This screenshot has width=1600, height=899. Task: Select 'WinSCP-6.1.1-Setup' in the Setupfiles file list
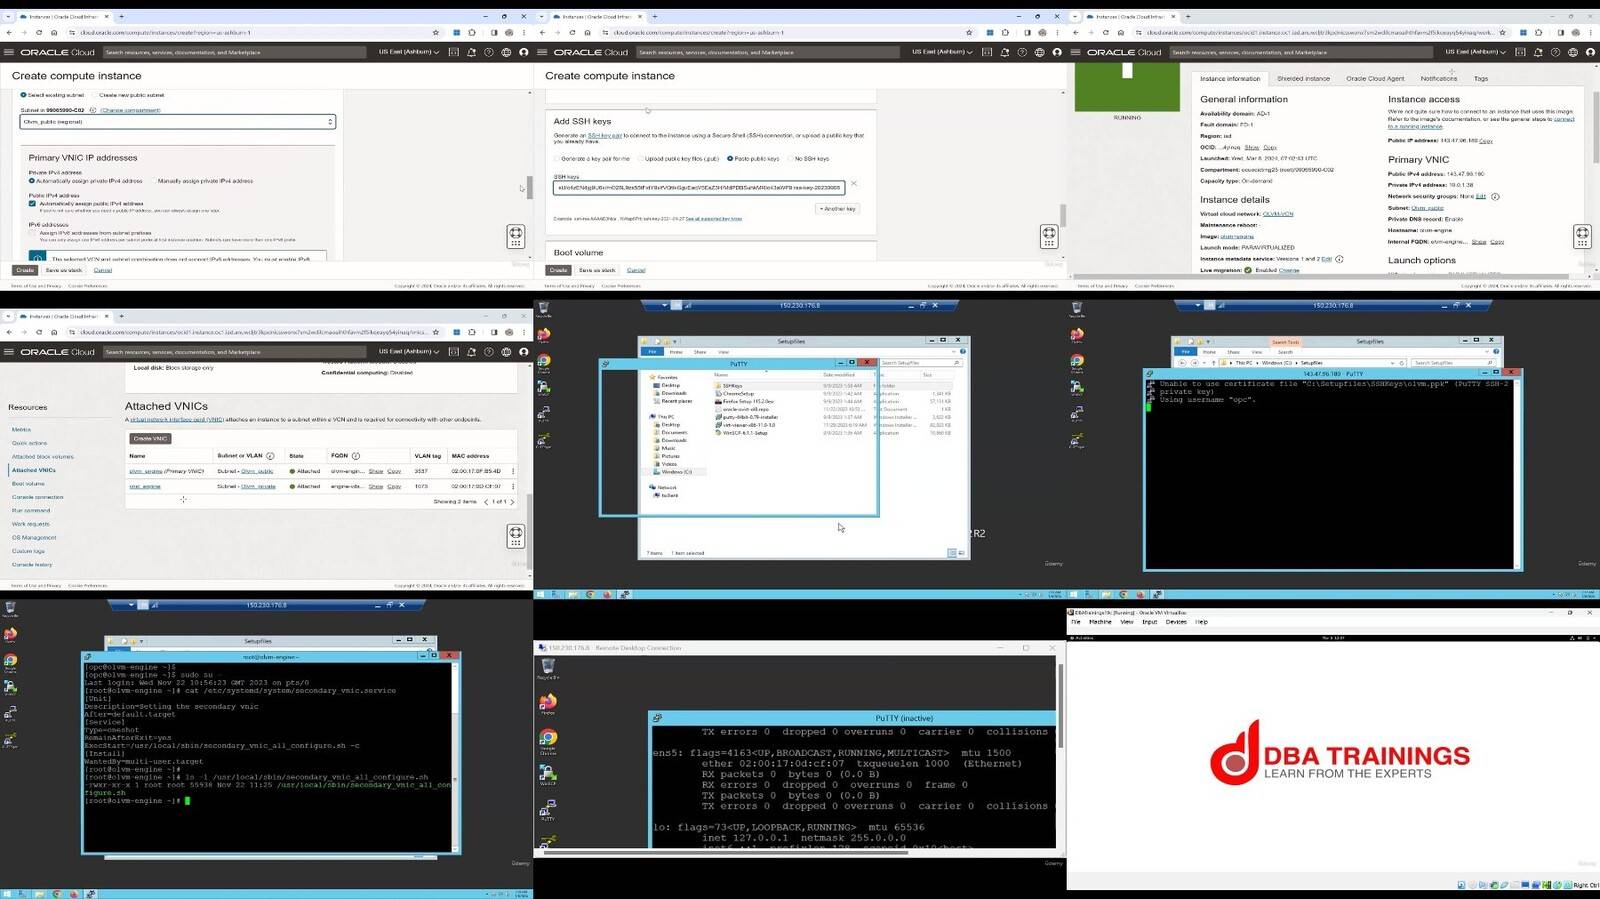[x=745, y=433]
